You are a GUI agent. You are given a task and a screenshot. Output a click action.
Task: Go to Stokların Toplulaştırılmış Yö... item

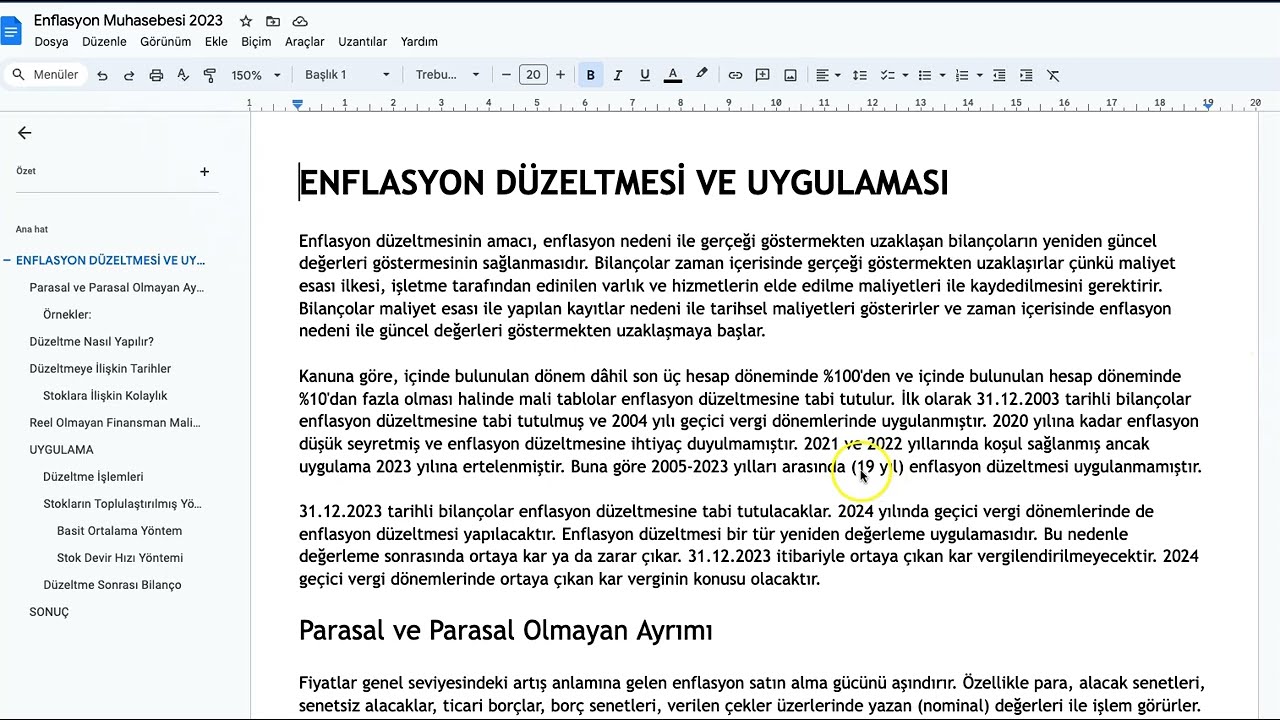(122, 503)
